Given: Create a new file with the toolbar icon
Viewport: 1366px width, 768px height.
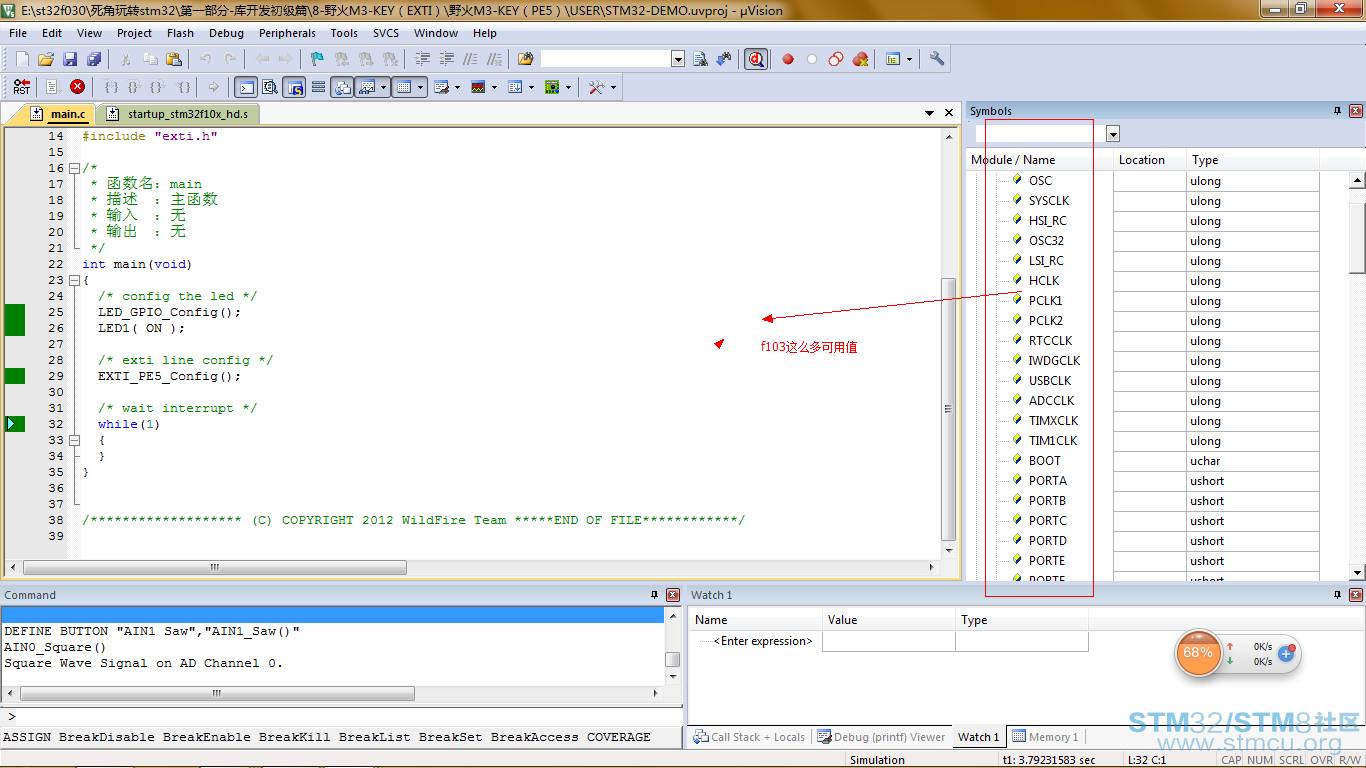Looking at the screenshot, I should (x=22, y=59).
